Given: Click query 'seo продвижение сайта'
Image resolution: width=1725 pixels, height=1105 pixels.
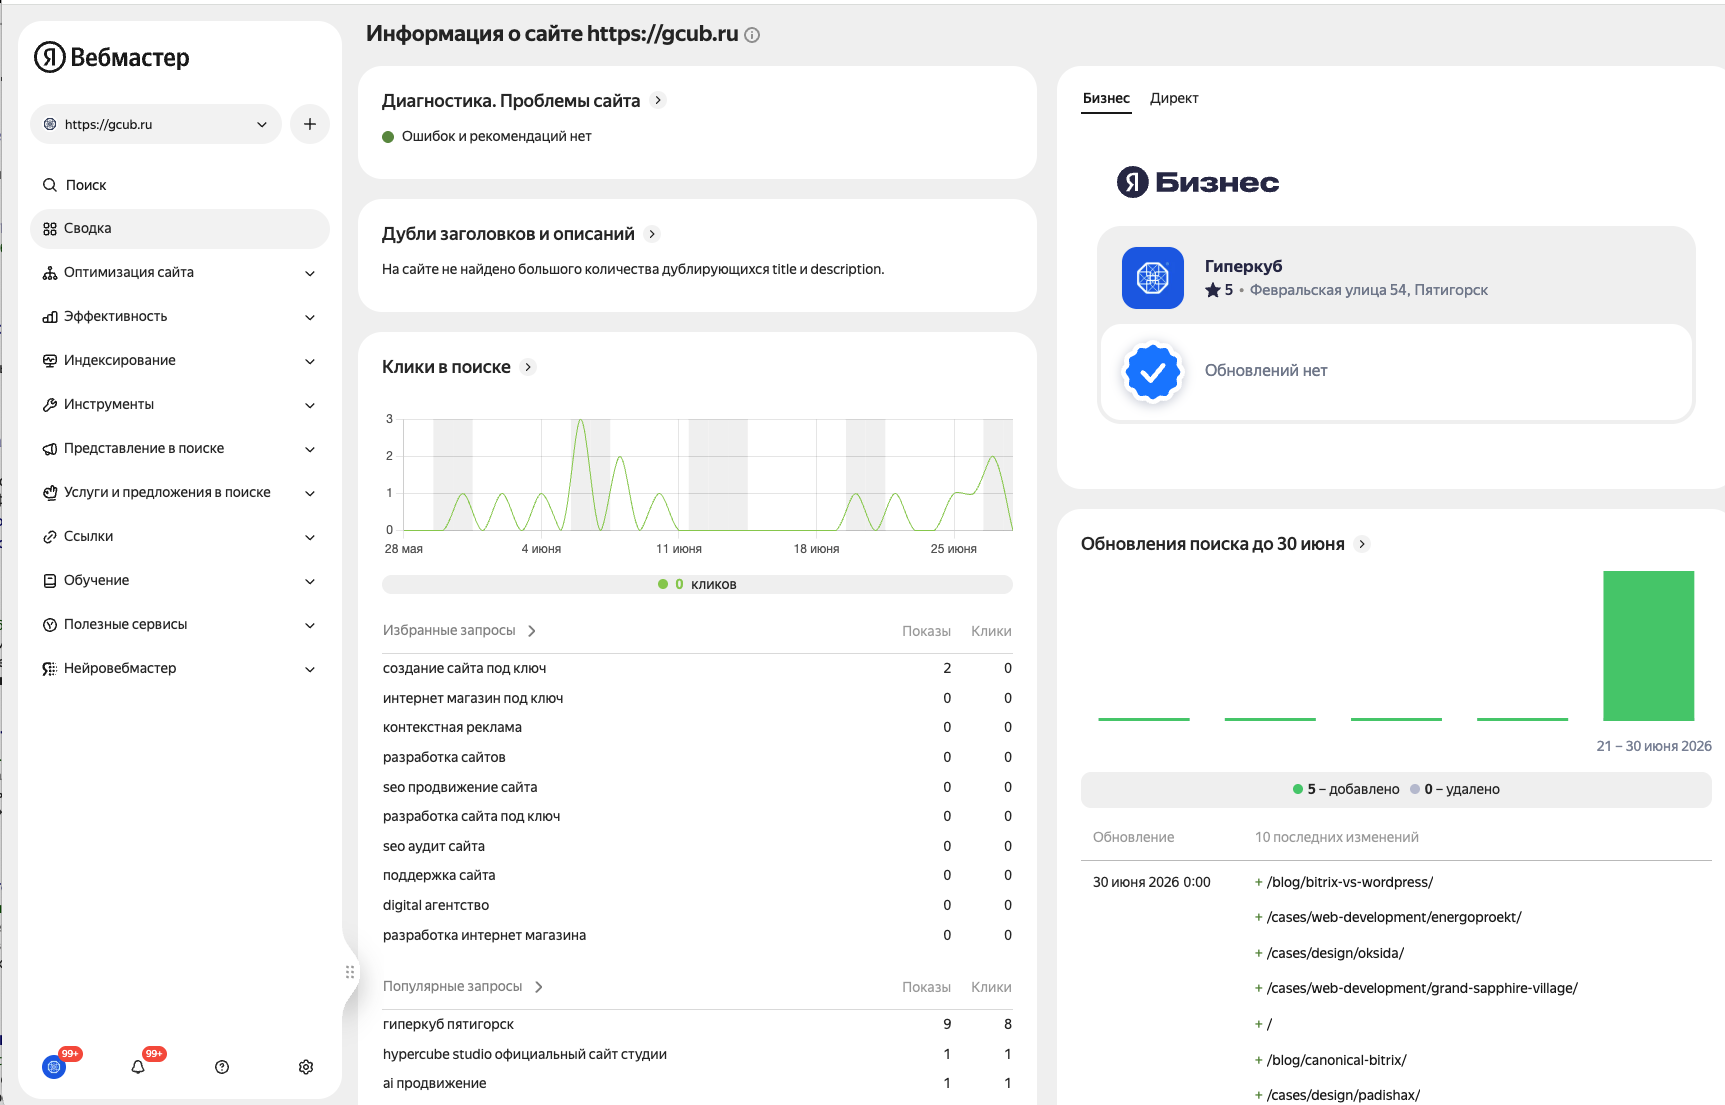Looking at the screenshot, I should [460, 787].
